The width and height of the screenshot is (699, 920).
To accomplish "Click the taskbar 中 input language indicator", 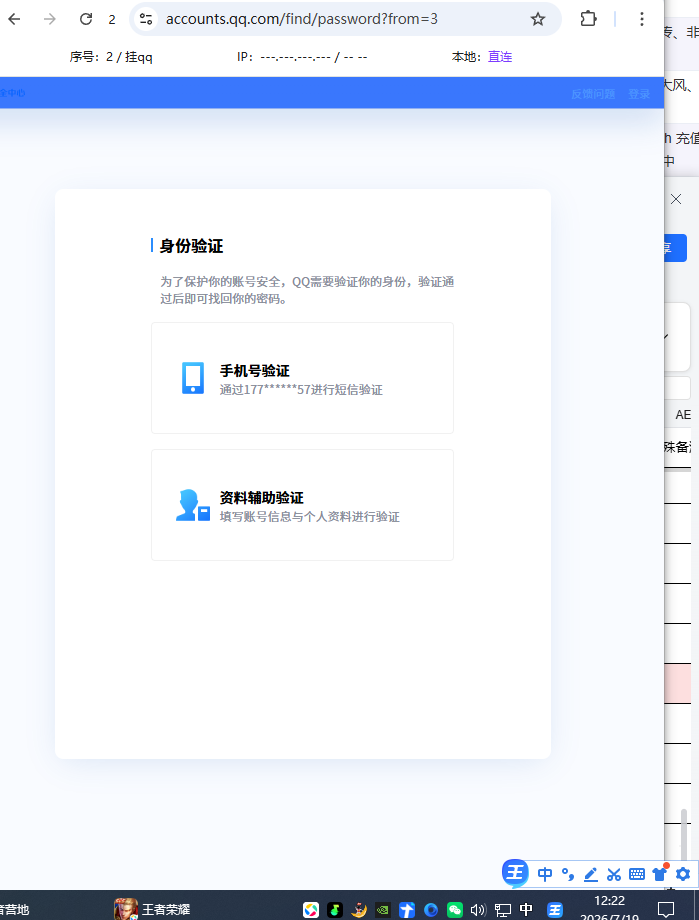I will click(x=526, y=909).
